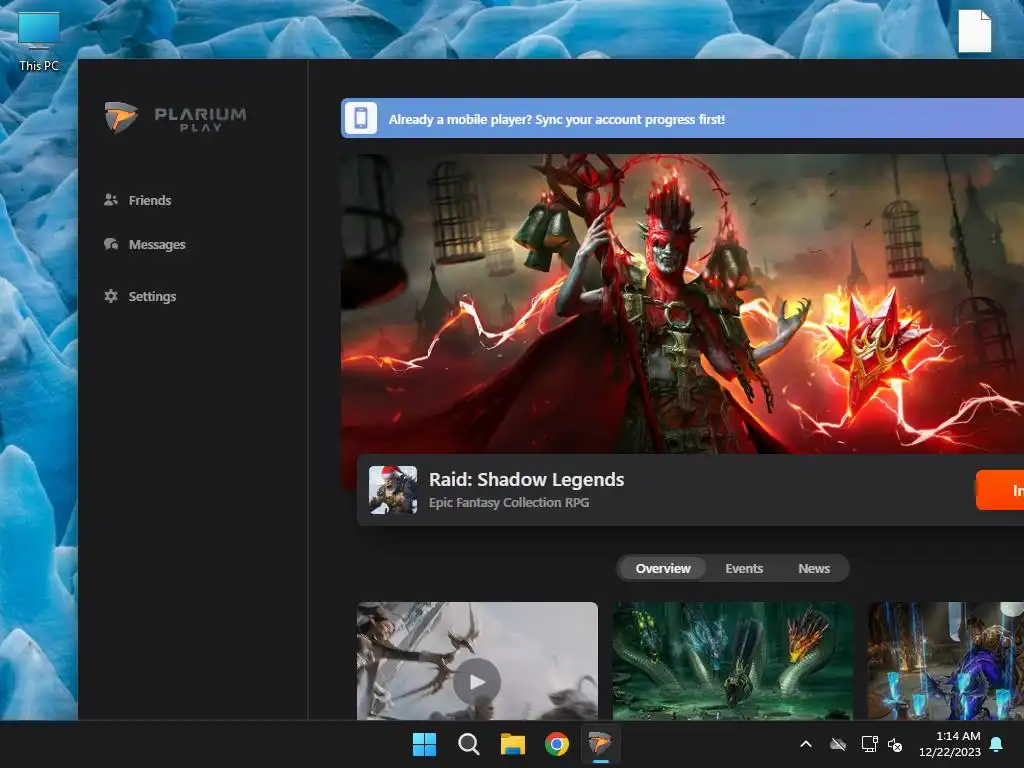Click the Raid hero banner image
This screenshot has width=1024, height=768.
coord(682,304)
